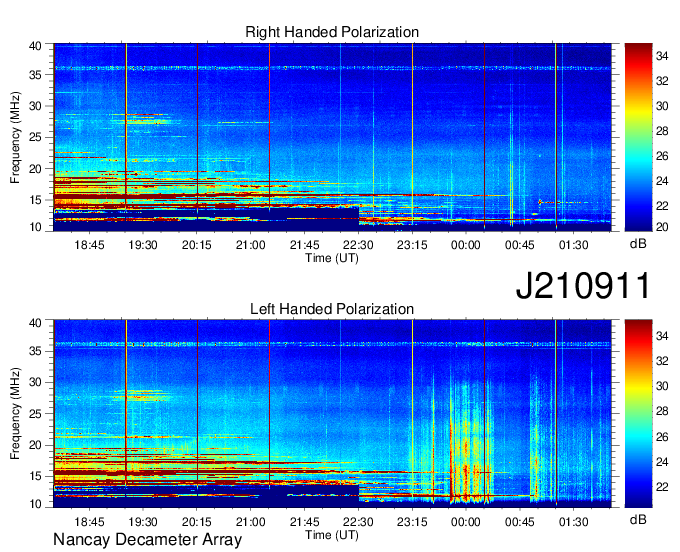The height and width of the screenshot is (552, 680).
Task: Click the 21:00 time tick of the Left Handed panel
Action: click(x=251, y=521)
